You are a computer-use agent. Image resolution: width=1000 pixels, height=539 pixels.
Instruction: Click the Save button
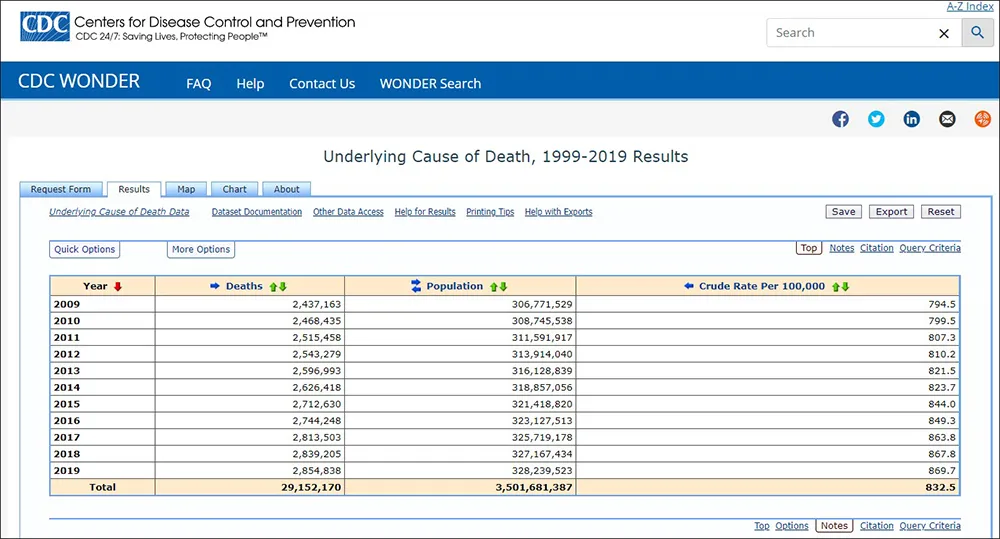[843, 212]
